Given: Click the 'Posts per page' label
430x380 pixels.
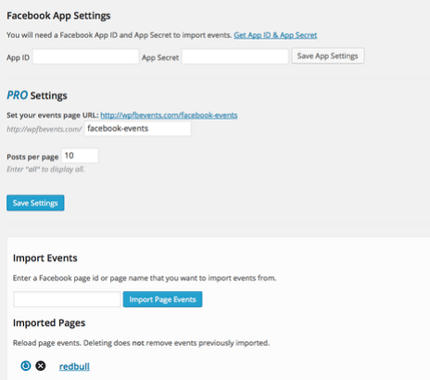Looking at the screenshot, I should click(x=33, y=157).
